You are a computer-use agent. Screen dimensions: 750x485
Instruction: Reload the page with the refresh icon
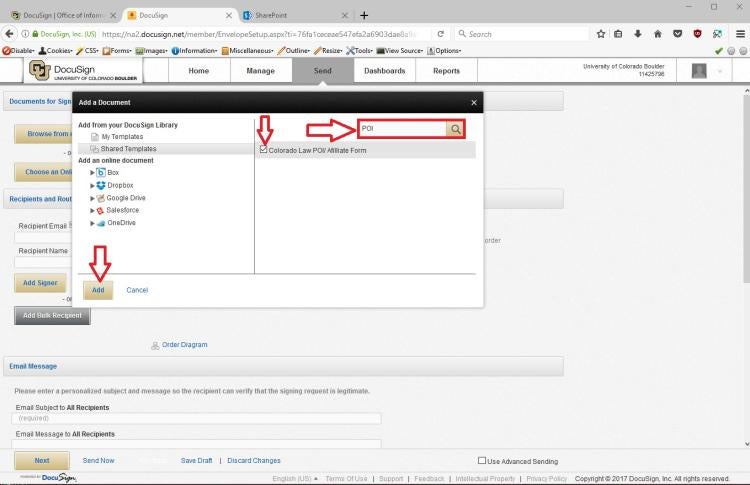tap(441, 34)
